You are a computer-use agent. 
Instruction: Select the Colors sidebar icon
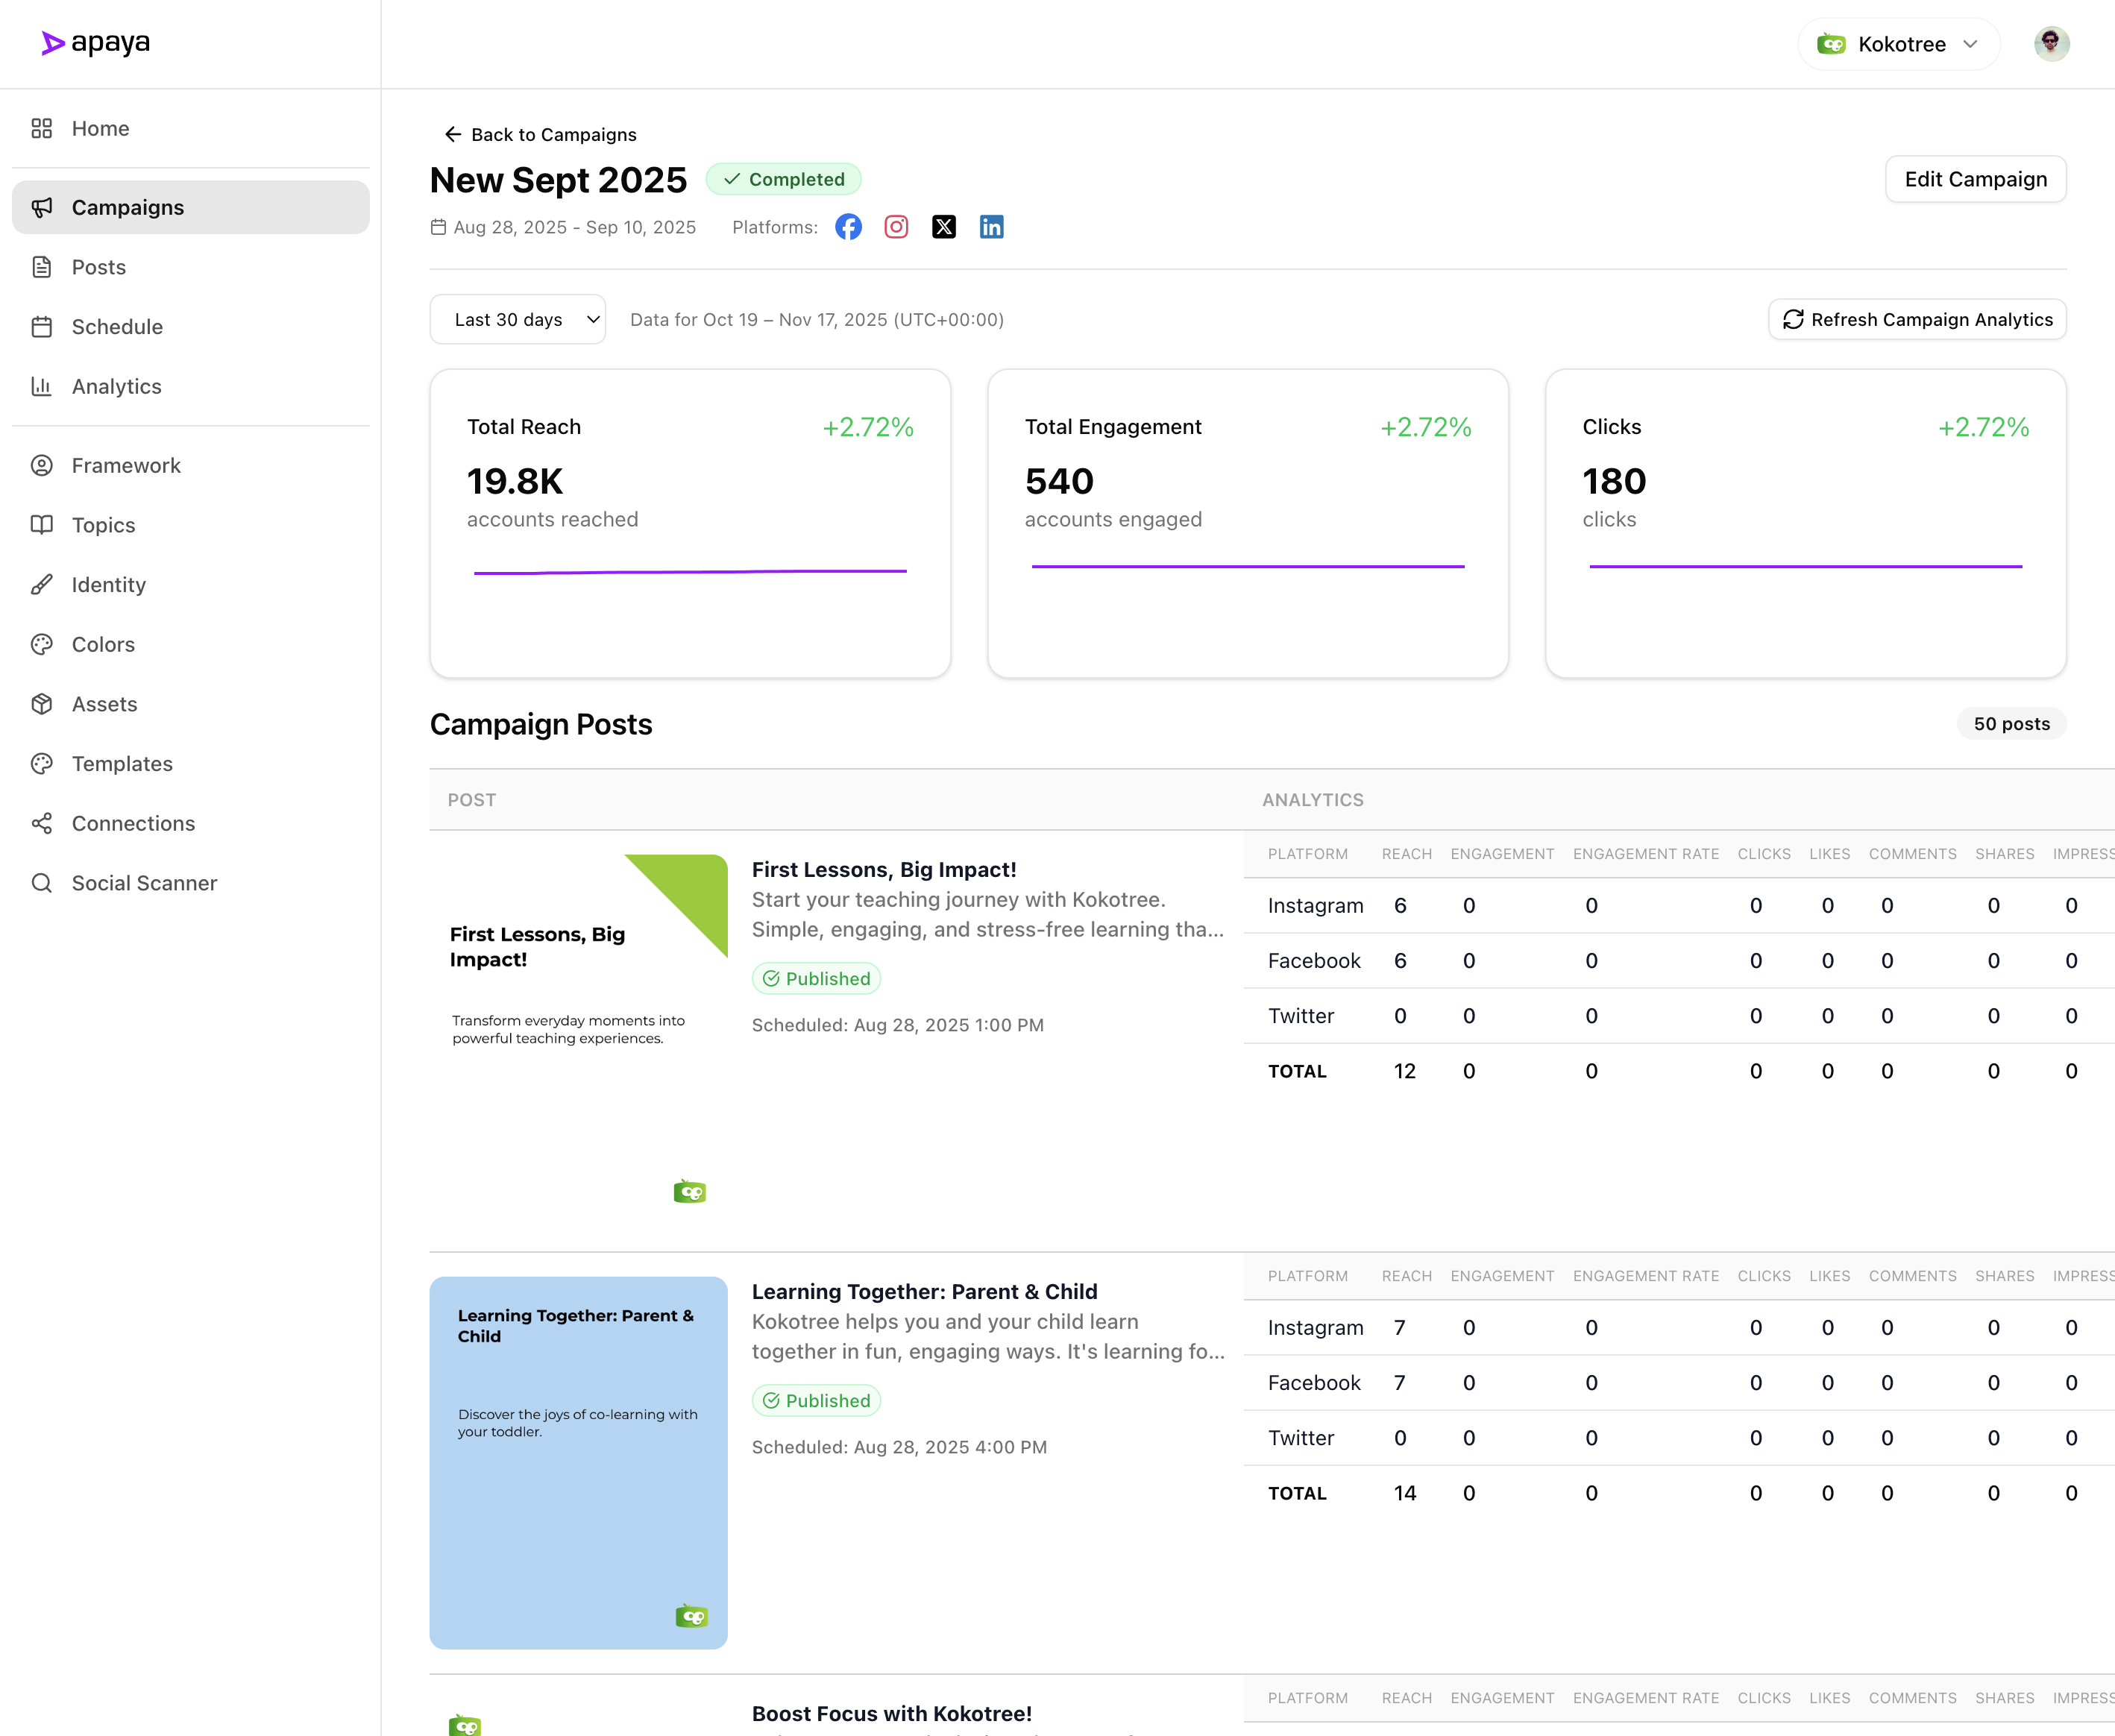tap(41, 644)
